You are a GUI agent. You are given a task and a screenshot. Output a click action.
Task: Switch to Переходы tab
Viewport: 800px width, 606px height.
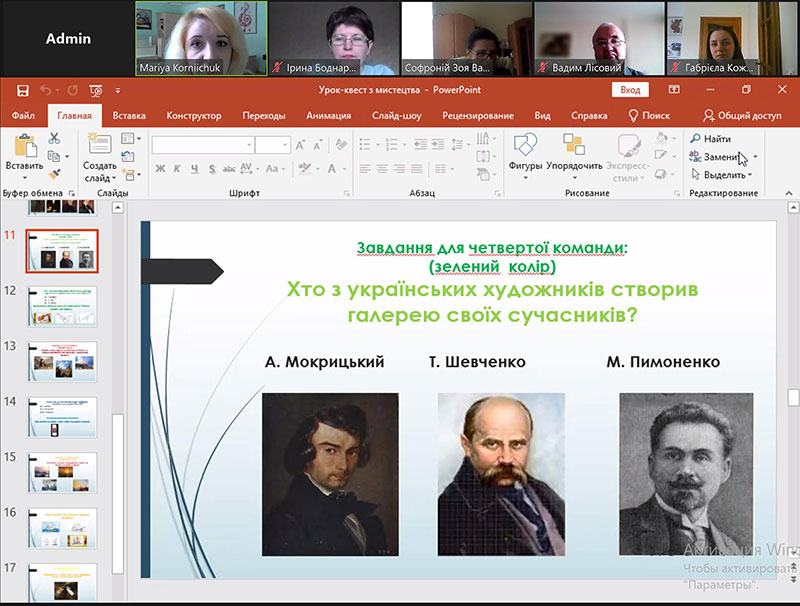[x=264, y=116]
